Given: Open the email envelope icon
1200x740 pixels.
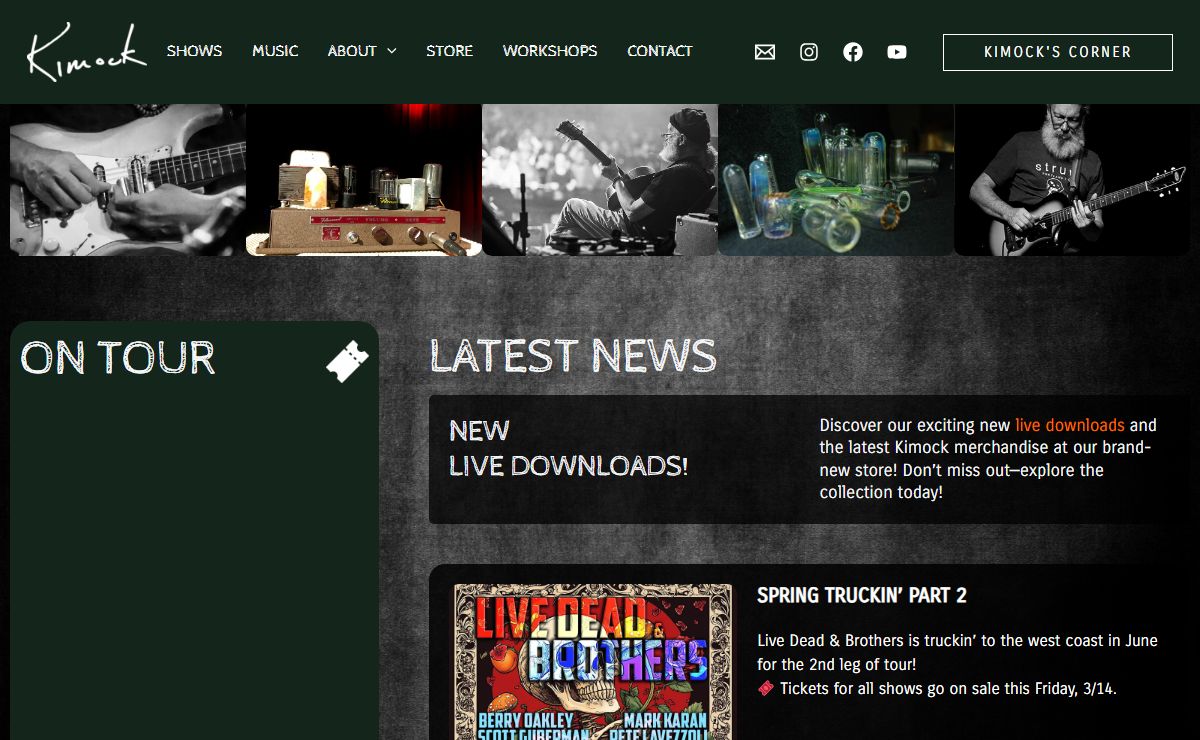Looking at the screenshot, I should pos(765,52).
